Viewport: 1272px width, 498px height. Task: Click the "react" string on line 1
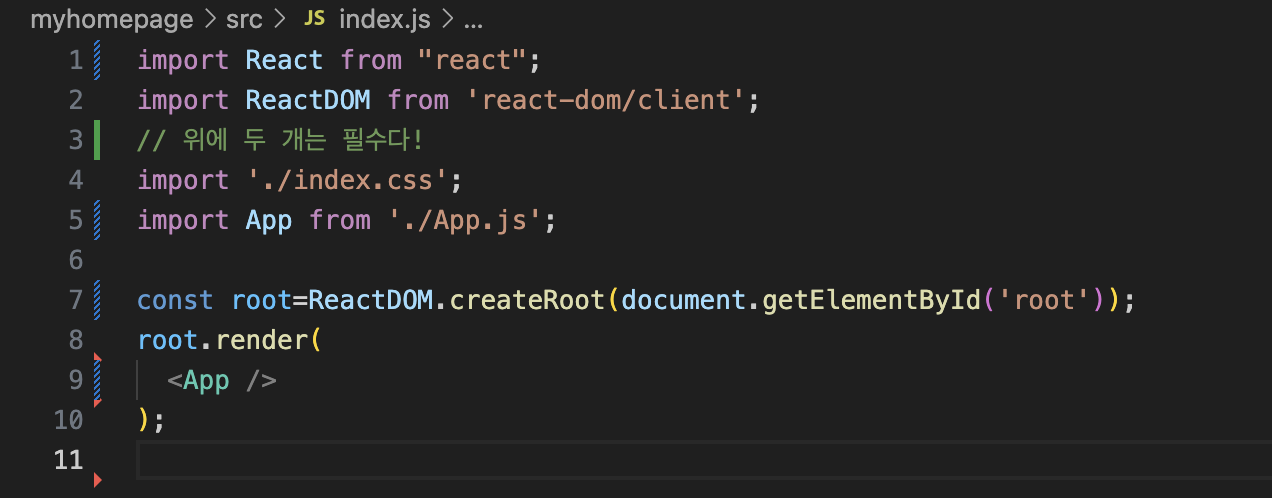click(473, 60)
